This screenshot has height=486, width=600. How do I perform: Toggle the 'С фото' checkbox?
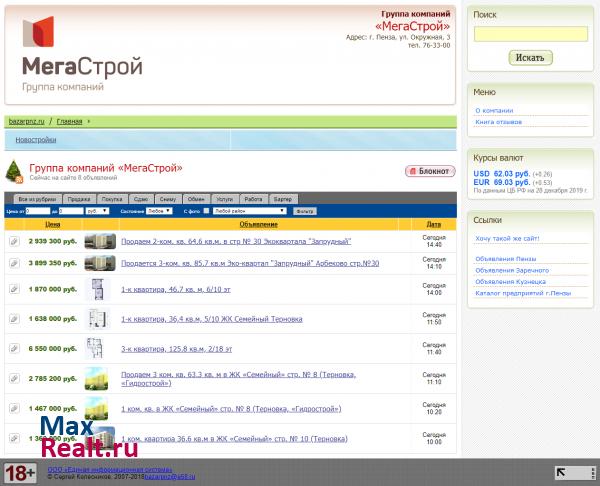pos(206,211)
